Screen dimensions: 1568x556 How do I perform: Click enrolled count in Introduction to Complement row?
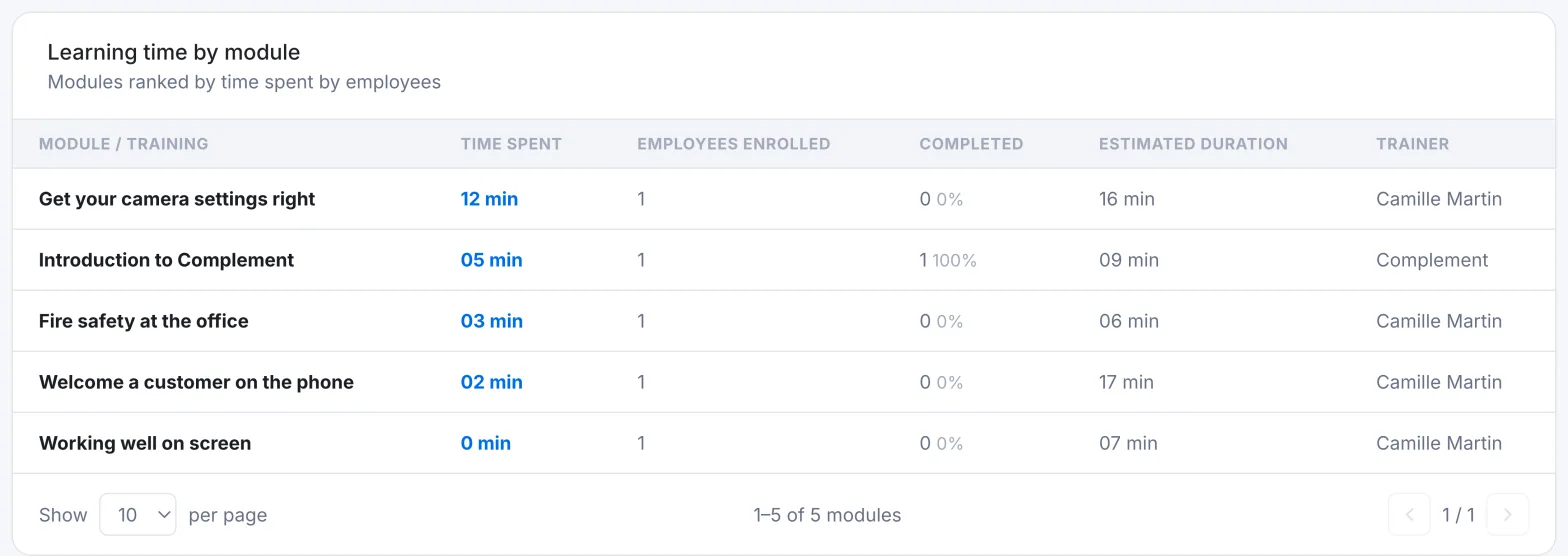pos(641,260)
